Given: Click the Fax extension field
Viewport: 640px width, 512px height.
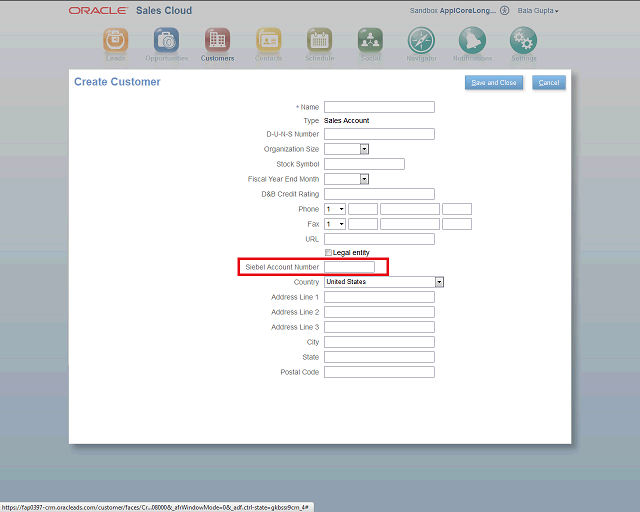Looking at the screenshot, I should click(457, 224).
